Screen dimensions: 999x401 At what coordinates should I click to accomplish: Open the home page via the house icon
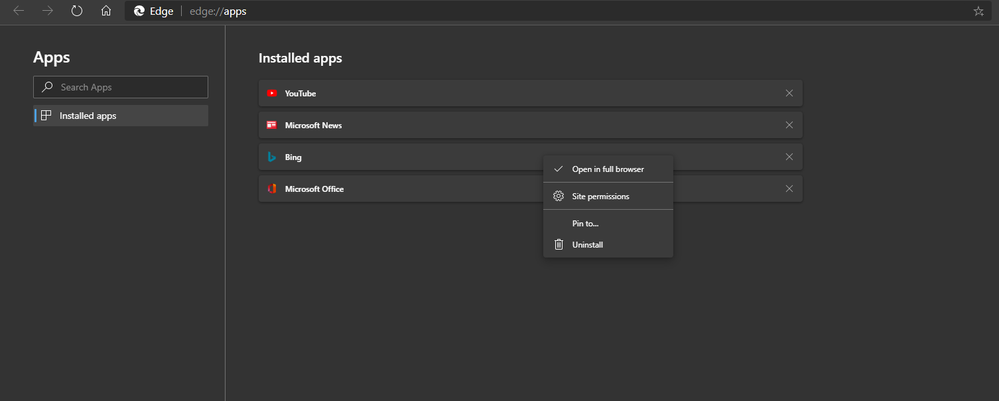tap(106, 11)
